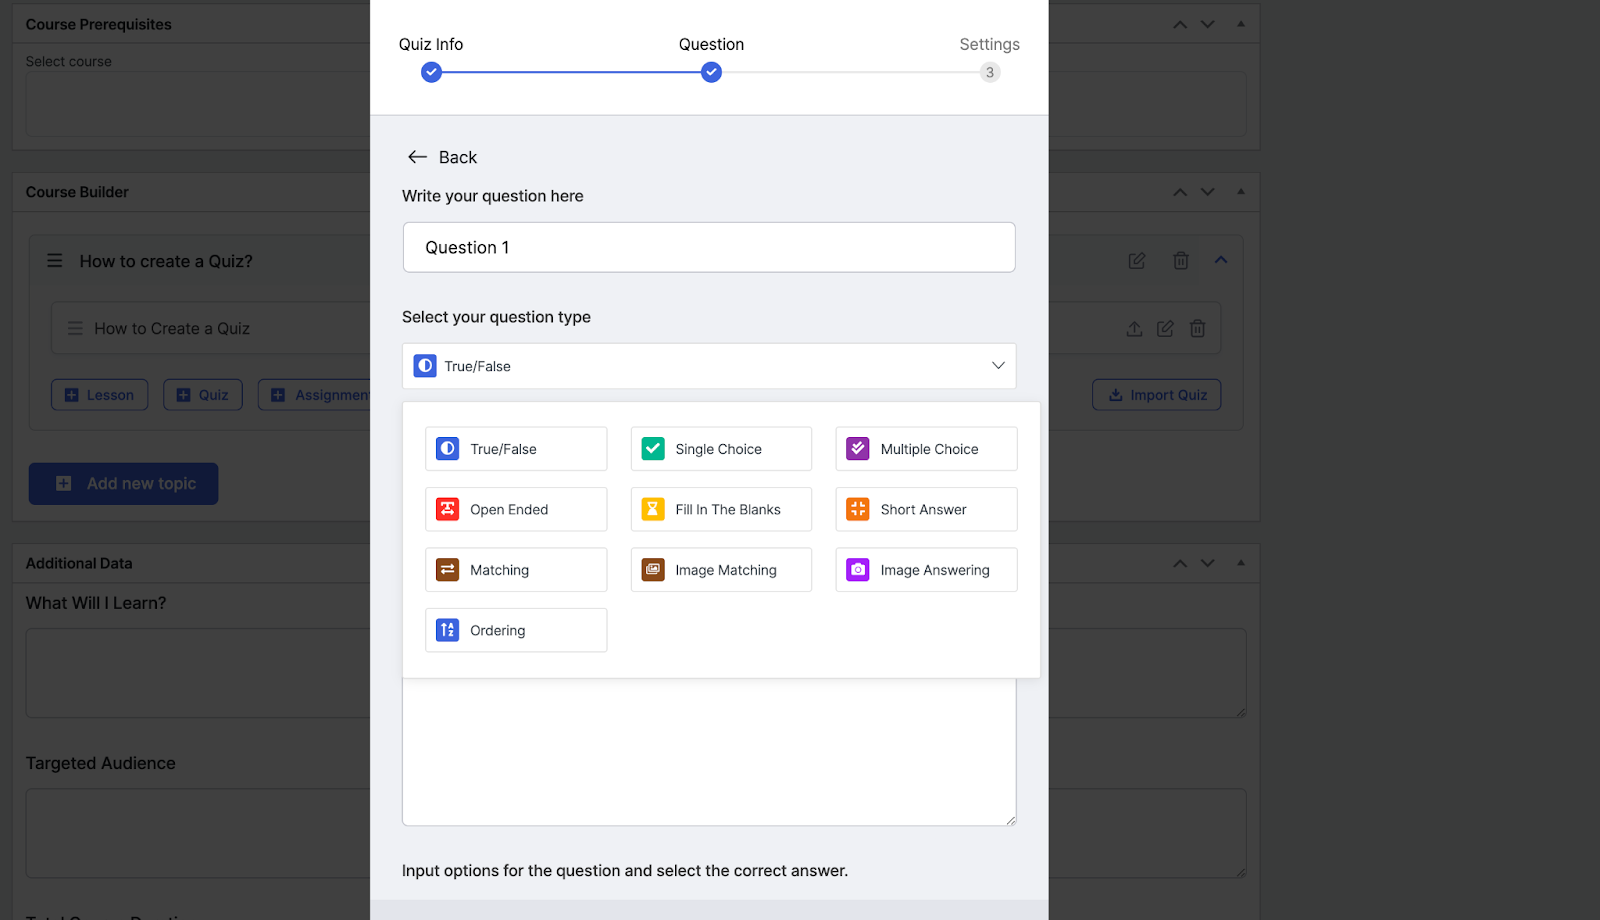Delete the "How to Create a Quiz" quiz item
The width and height of the screenshot is (1600, 920).
coord(1197,328)
